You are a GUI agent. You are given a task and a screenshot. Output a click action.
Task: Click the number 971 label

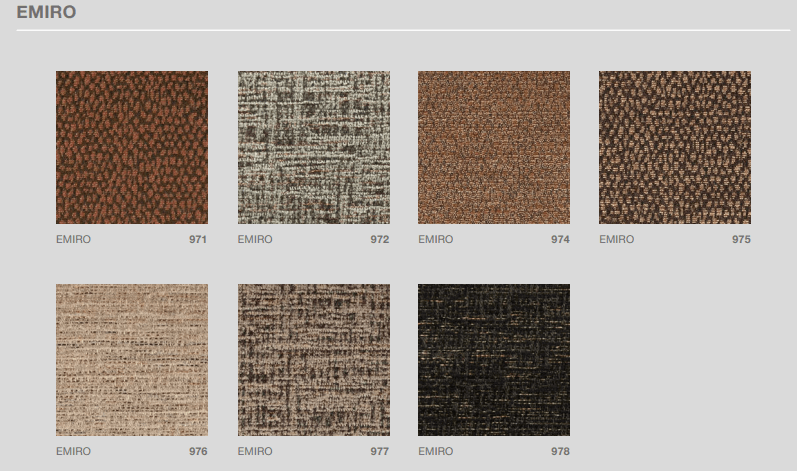click(x=198, y=239)
